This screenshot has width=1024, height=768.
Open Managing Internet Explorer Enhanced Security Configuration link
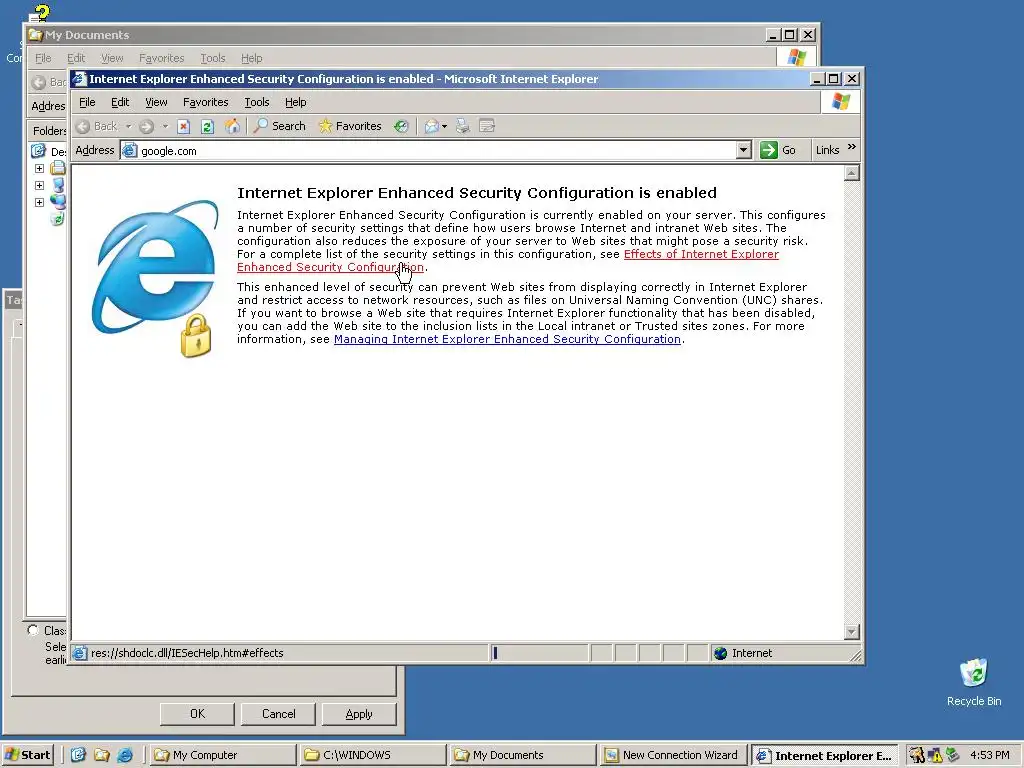(x=507, y=339)
